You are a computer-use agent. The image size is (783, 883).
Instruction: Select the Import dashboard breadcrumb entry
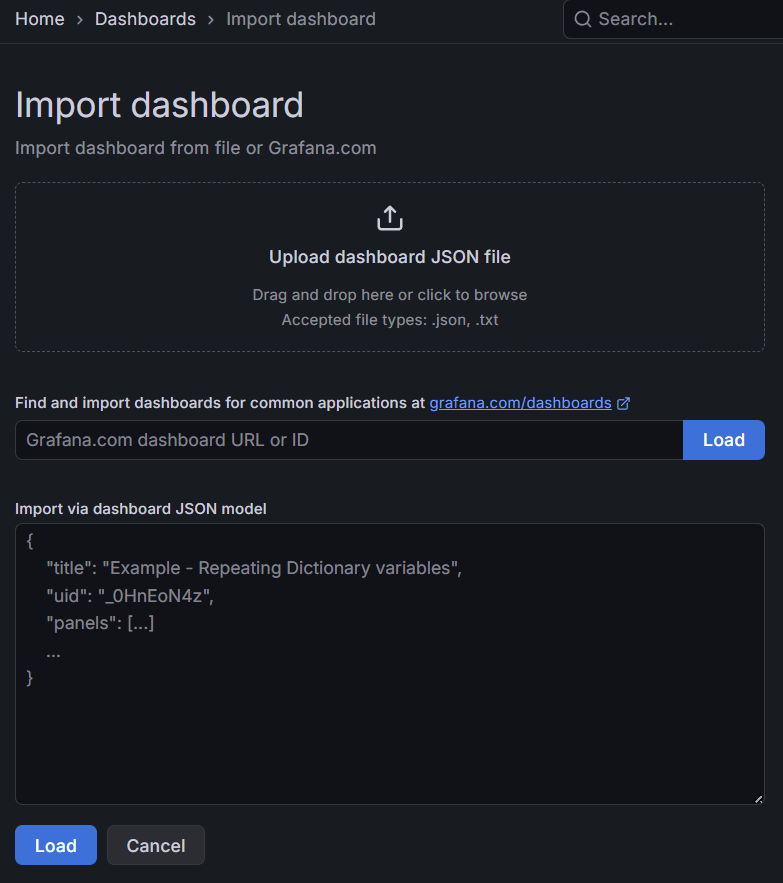300,18
